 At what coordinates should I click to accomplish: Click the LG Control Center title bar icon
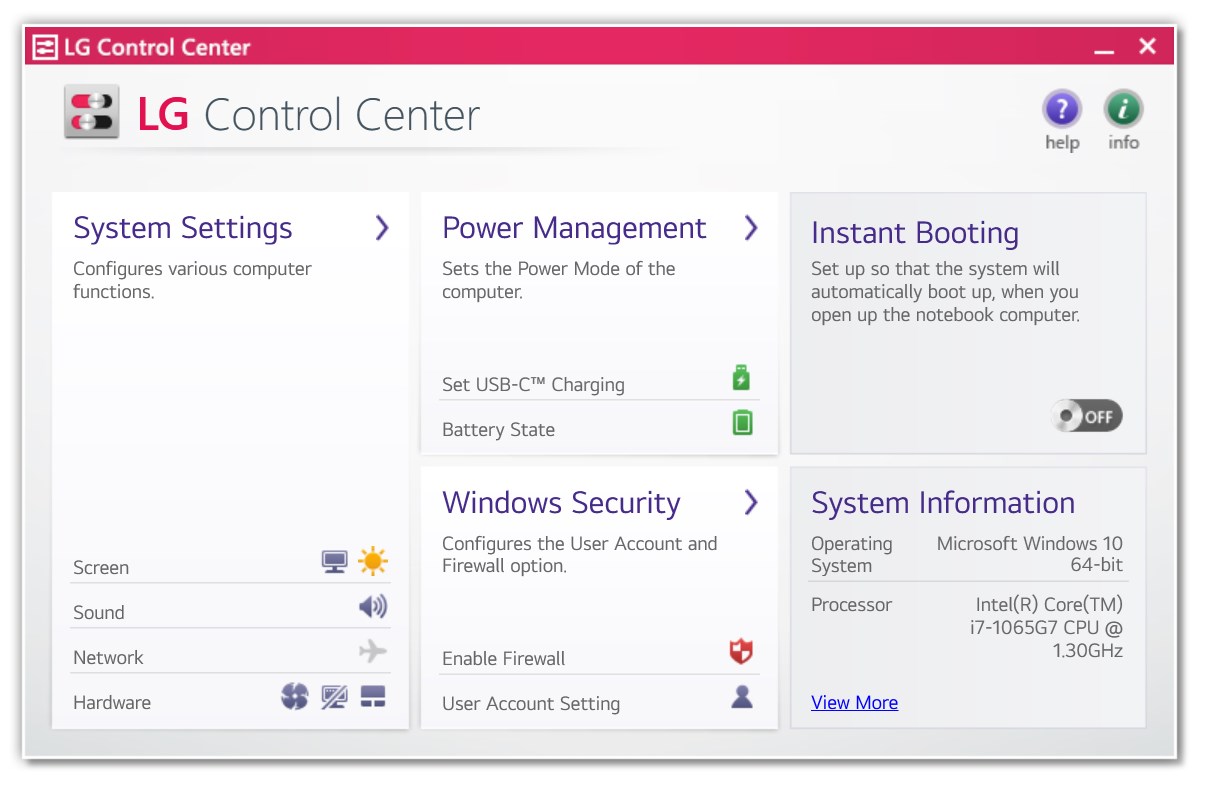click(x=44, y=45)
